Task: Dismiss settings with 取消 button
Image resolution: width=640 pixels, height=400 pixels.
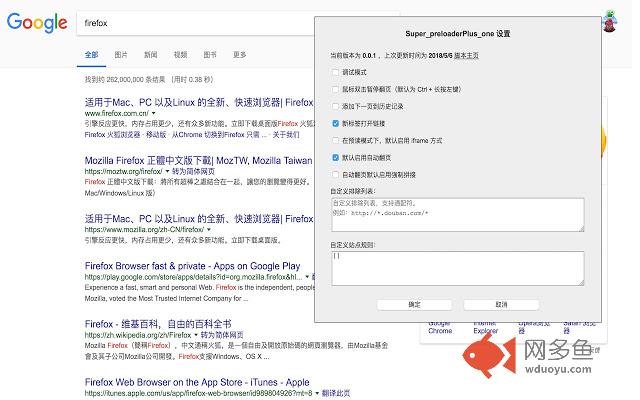Action: [x=501, y=304]
